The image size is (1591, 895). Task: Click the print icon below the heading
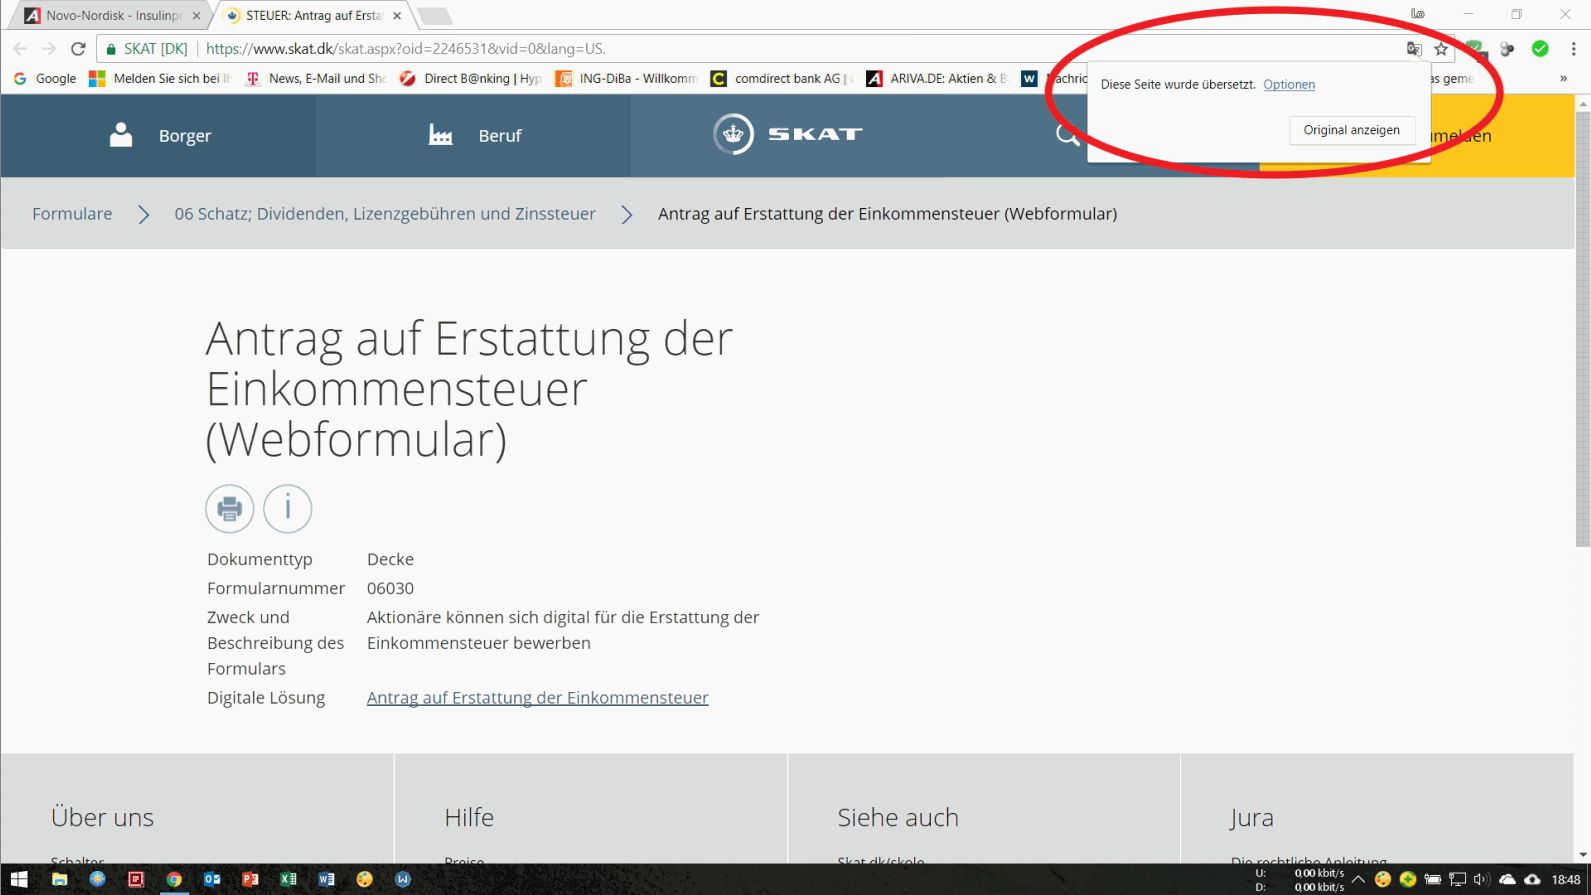click(x=229, y=509)
